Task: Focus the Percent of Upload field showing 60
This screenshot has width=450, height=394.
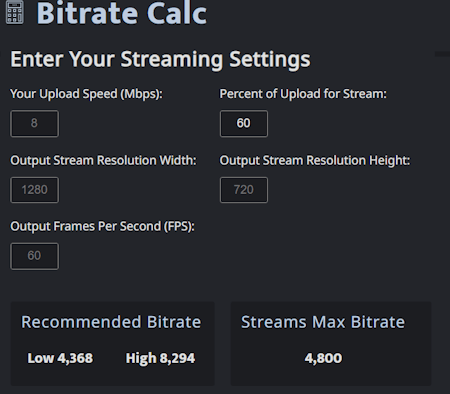Action: [x=244, y=123]
